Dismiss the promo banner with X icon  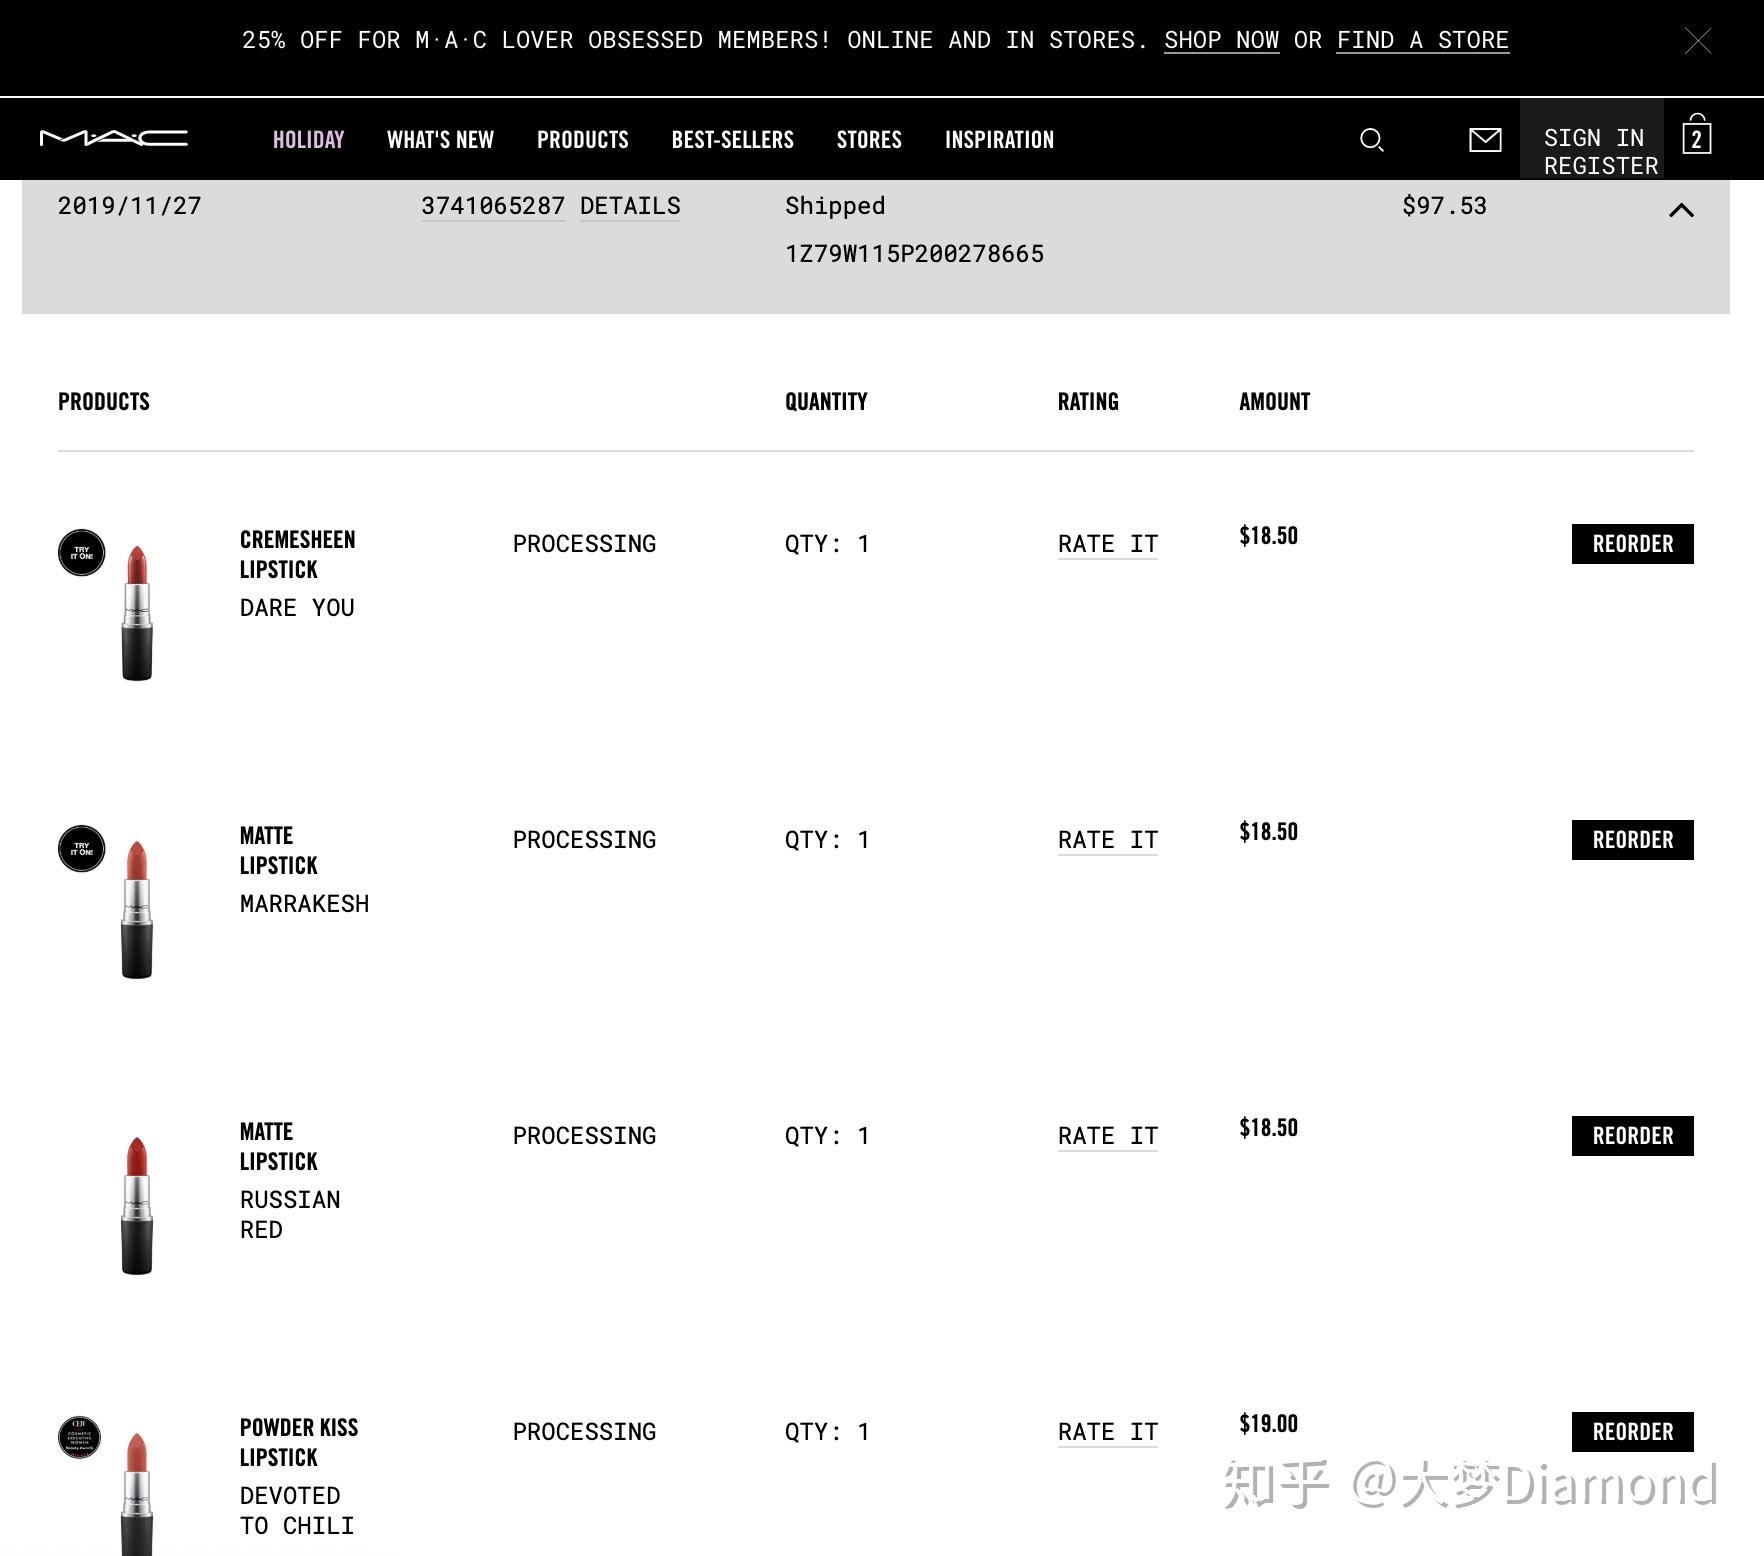point(1698,41)
